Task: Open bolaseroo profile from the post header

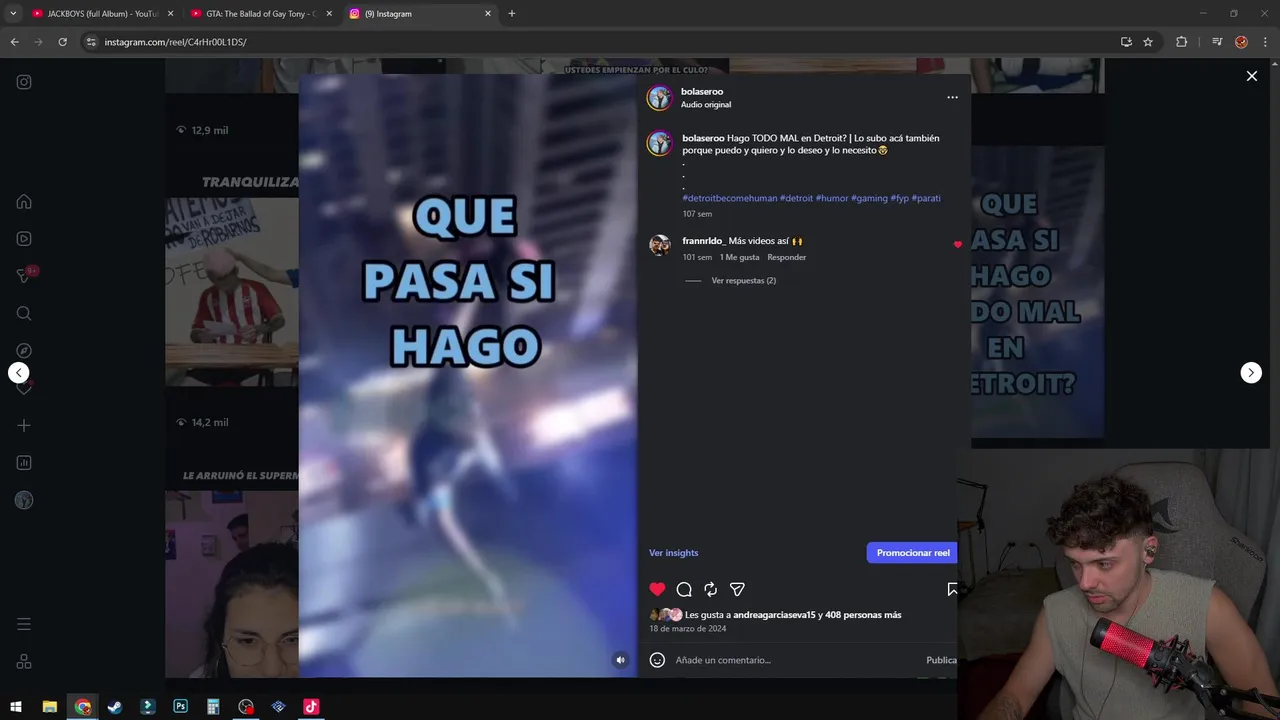Action: [702, 92]
